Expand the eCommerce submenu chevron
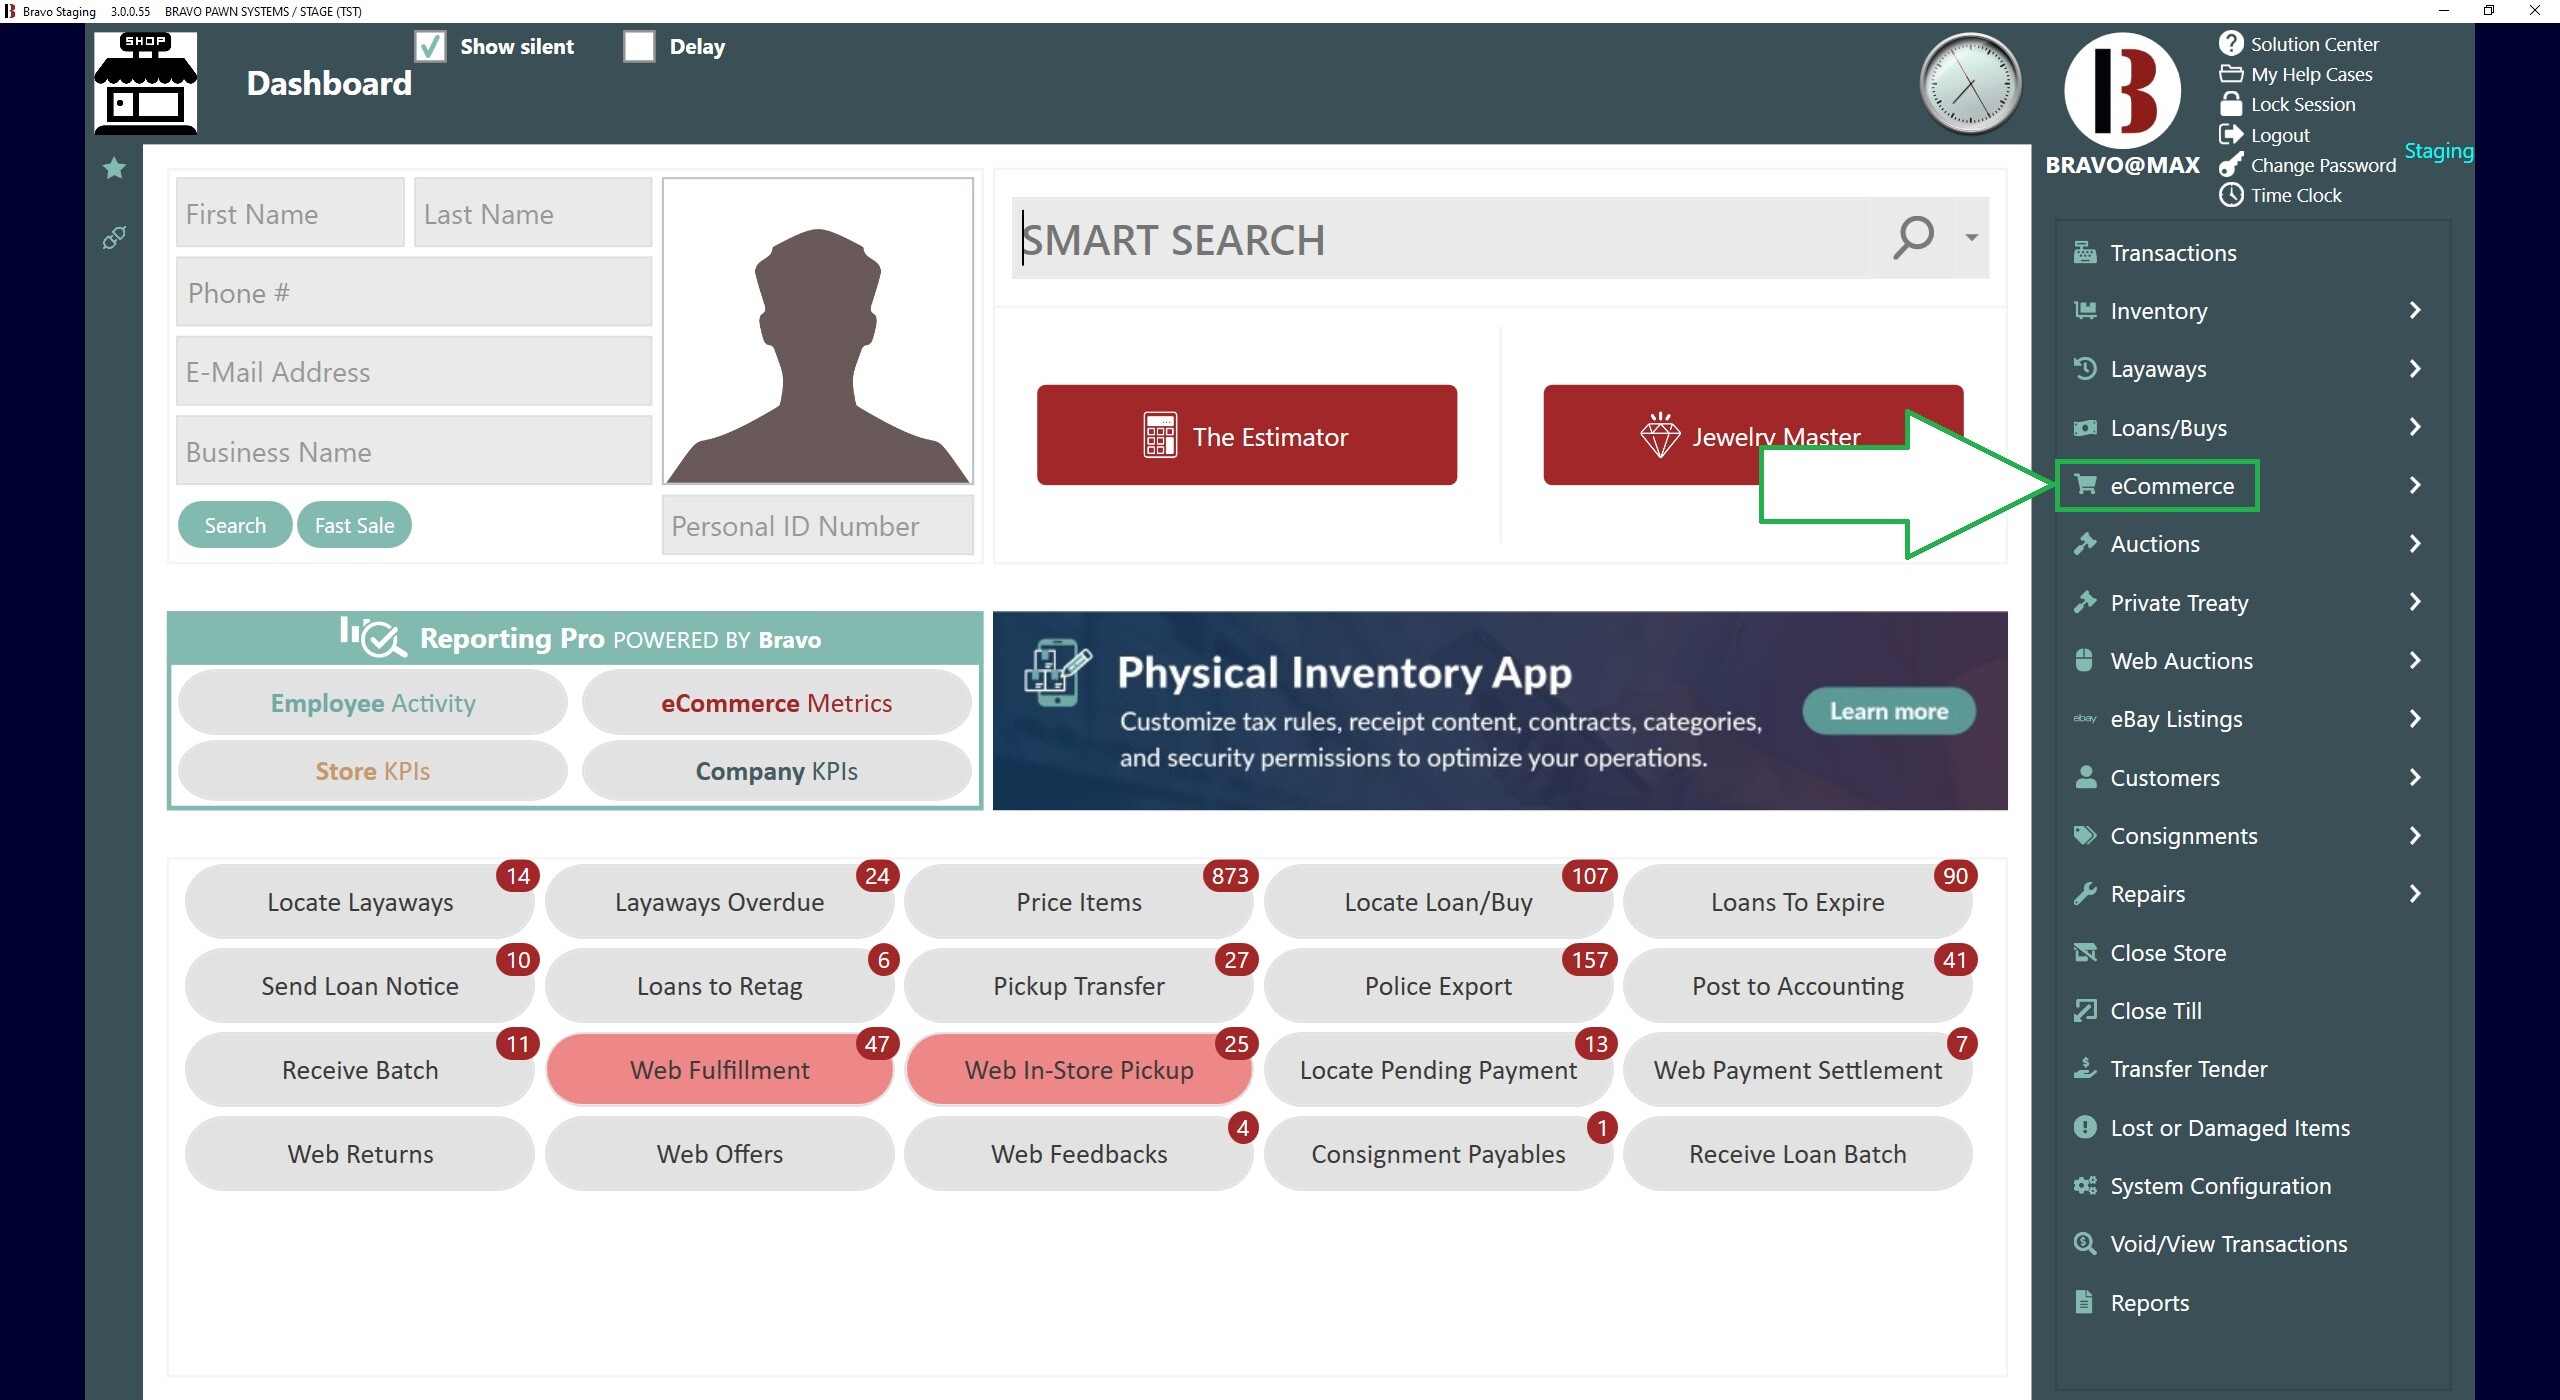The image size is (2560, 1400). (x=2415, y=485)
